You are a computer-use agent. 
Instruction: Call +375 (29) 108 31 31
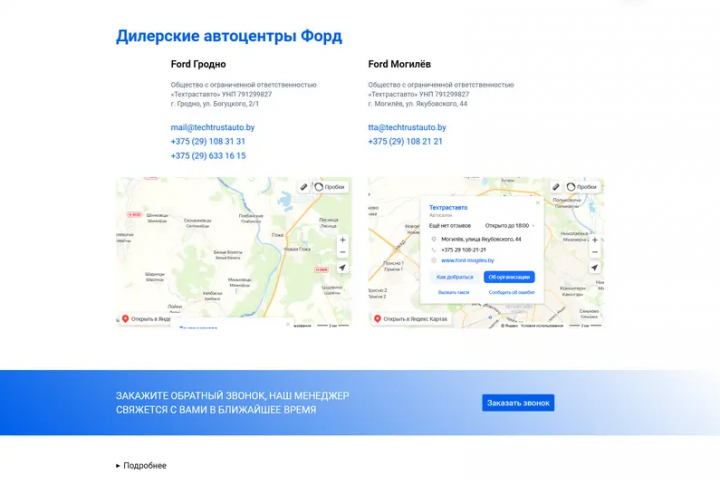click(208, 141)
